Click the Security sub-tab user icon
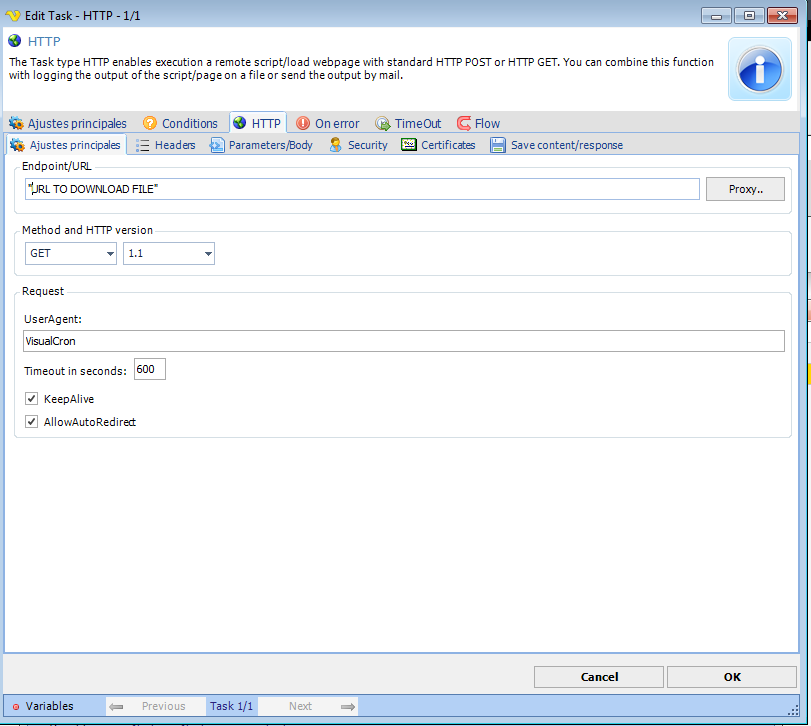811x726 pixels. click(336, 145)
